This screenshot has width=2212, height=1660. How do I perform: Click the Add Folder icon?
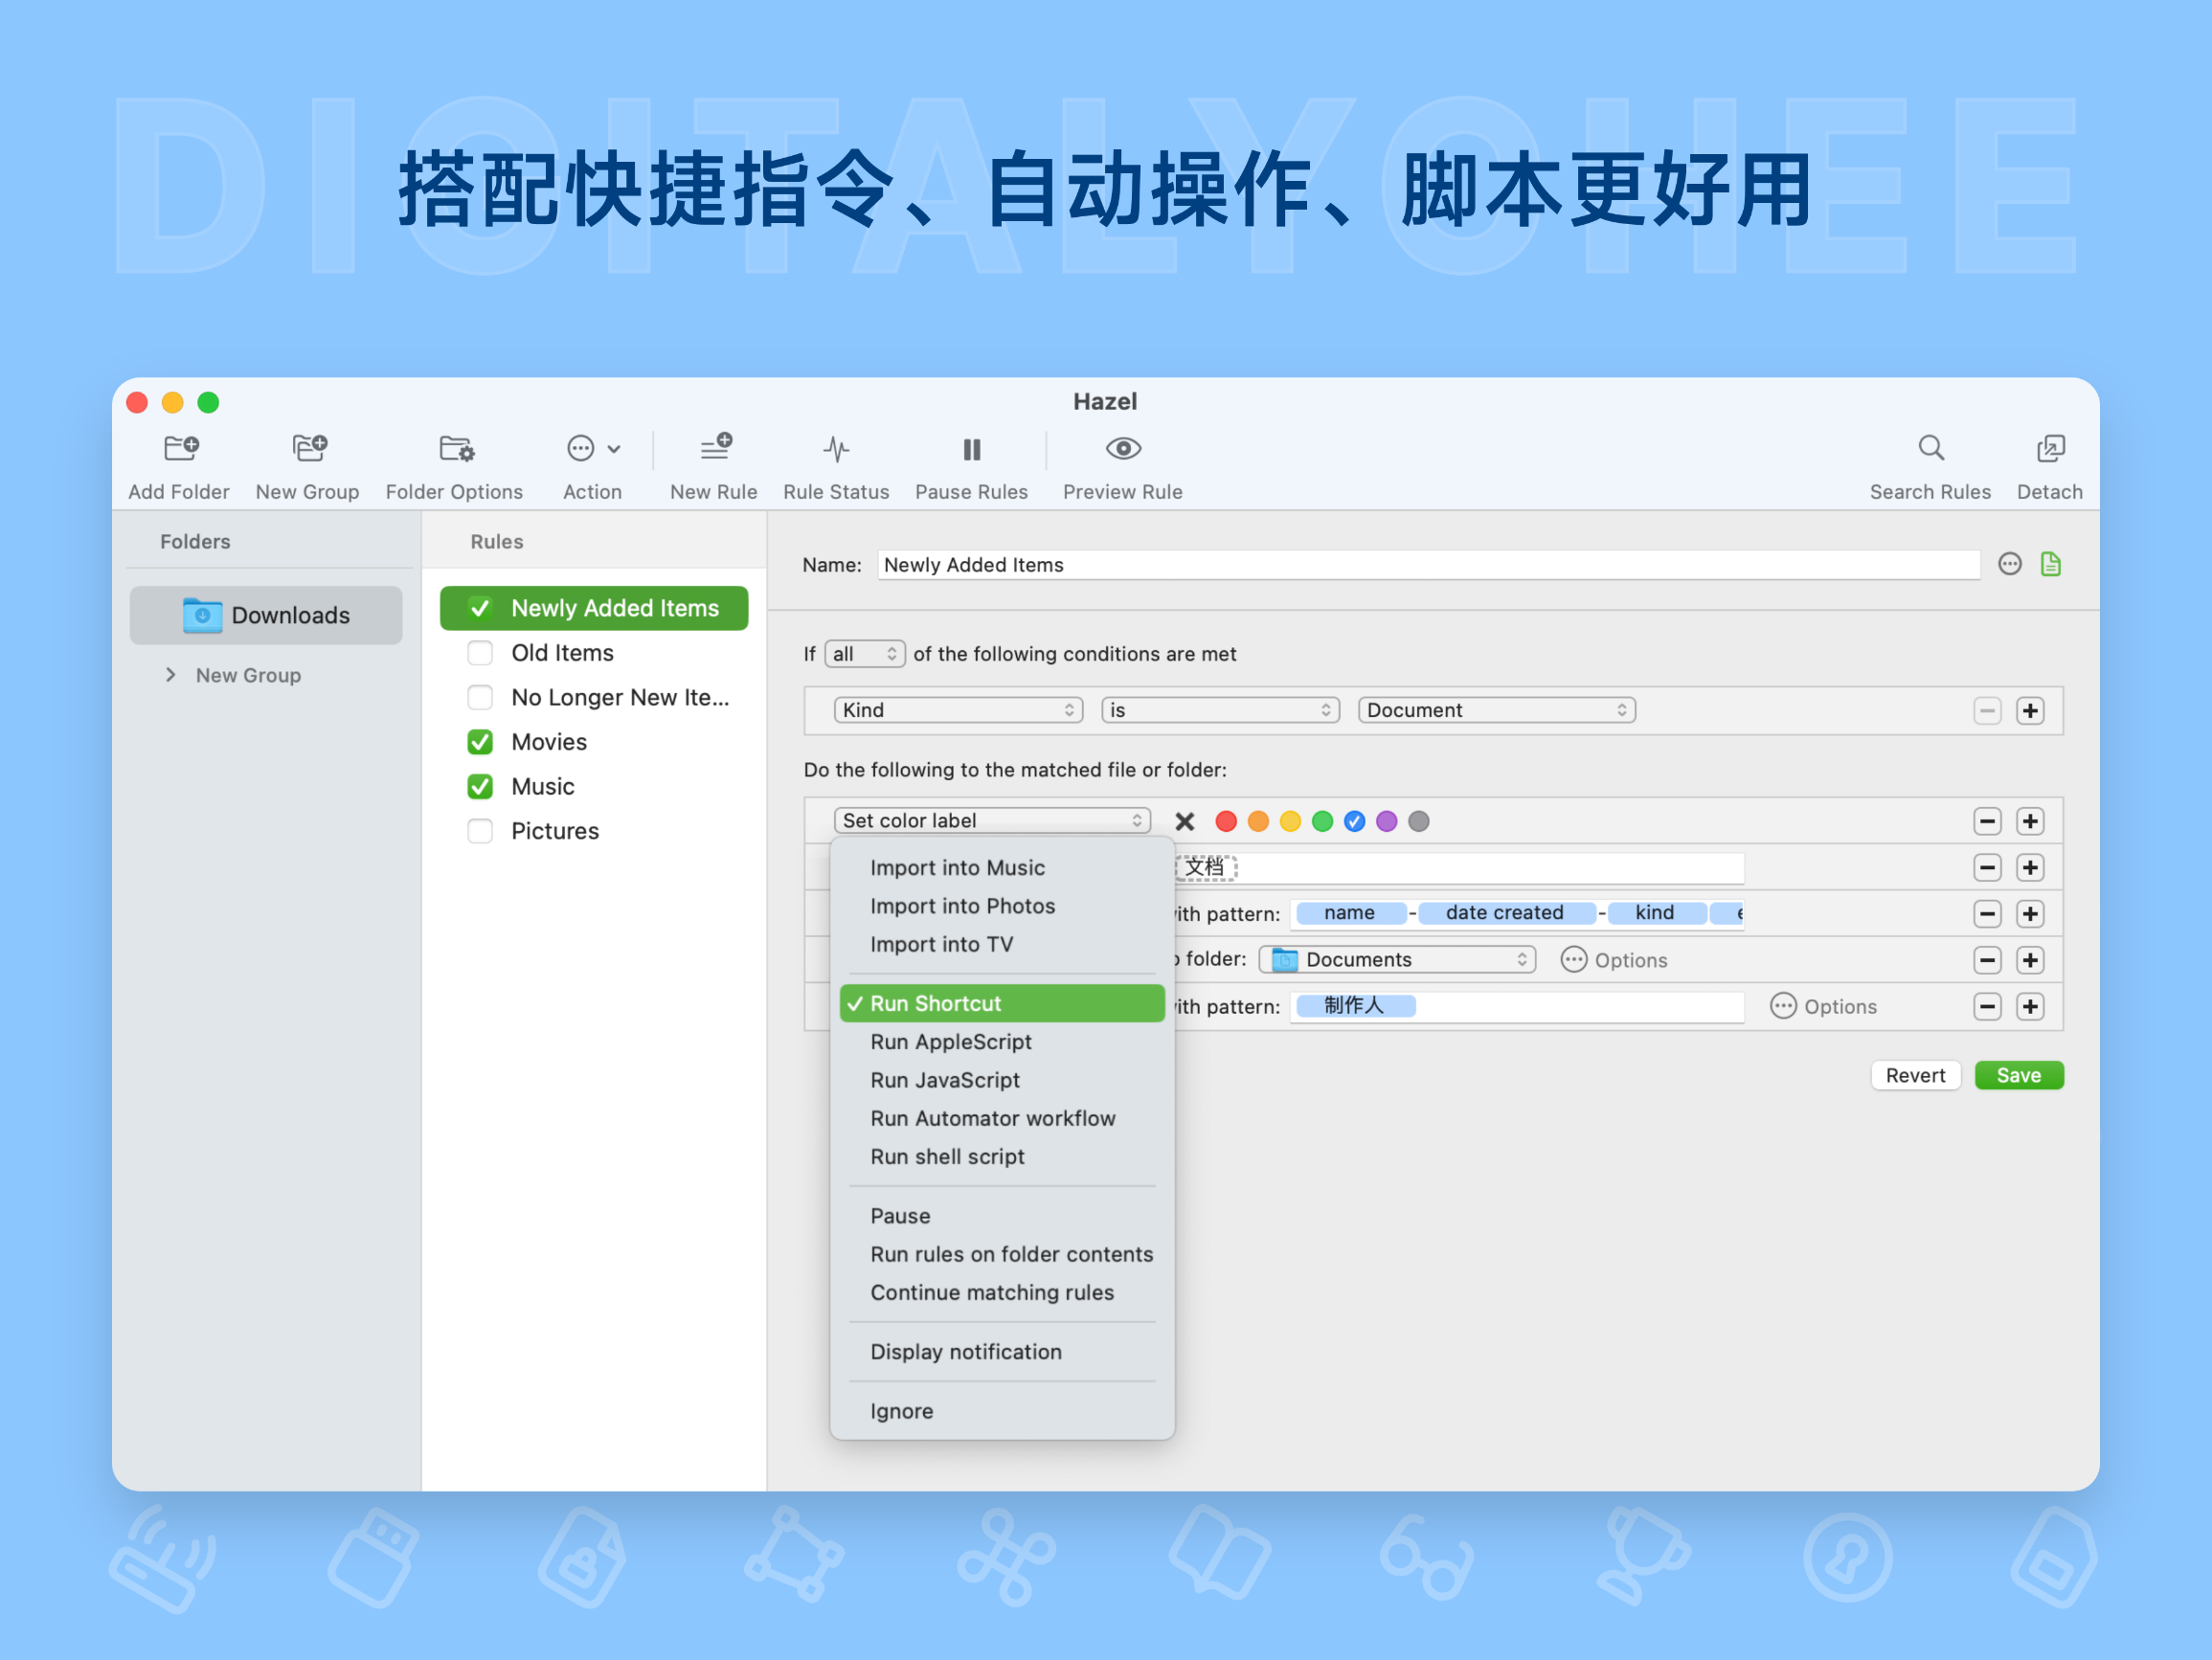point(179,449)
